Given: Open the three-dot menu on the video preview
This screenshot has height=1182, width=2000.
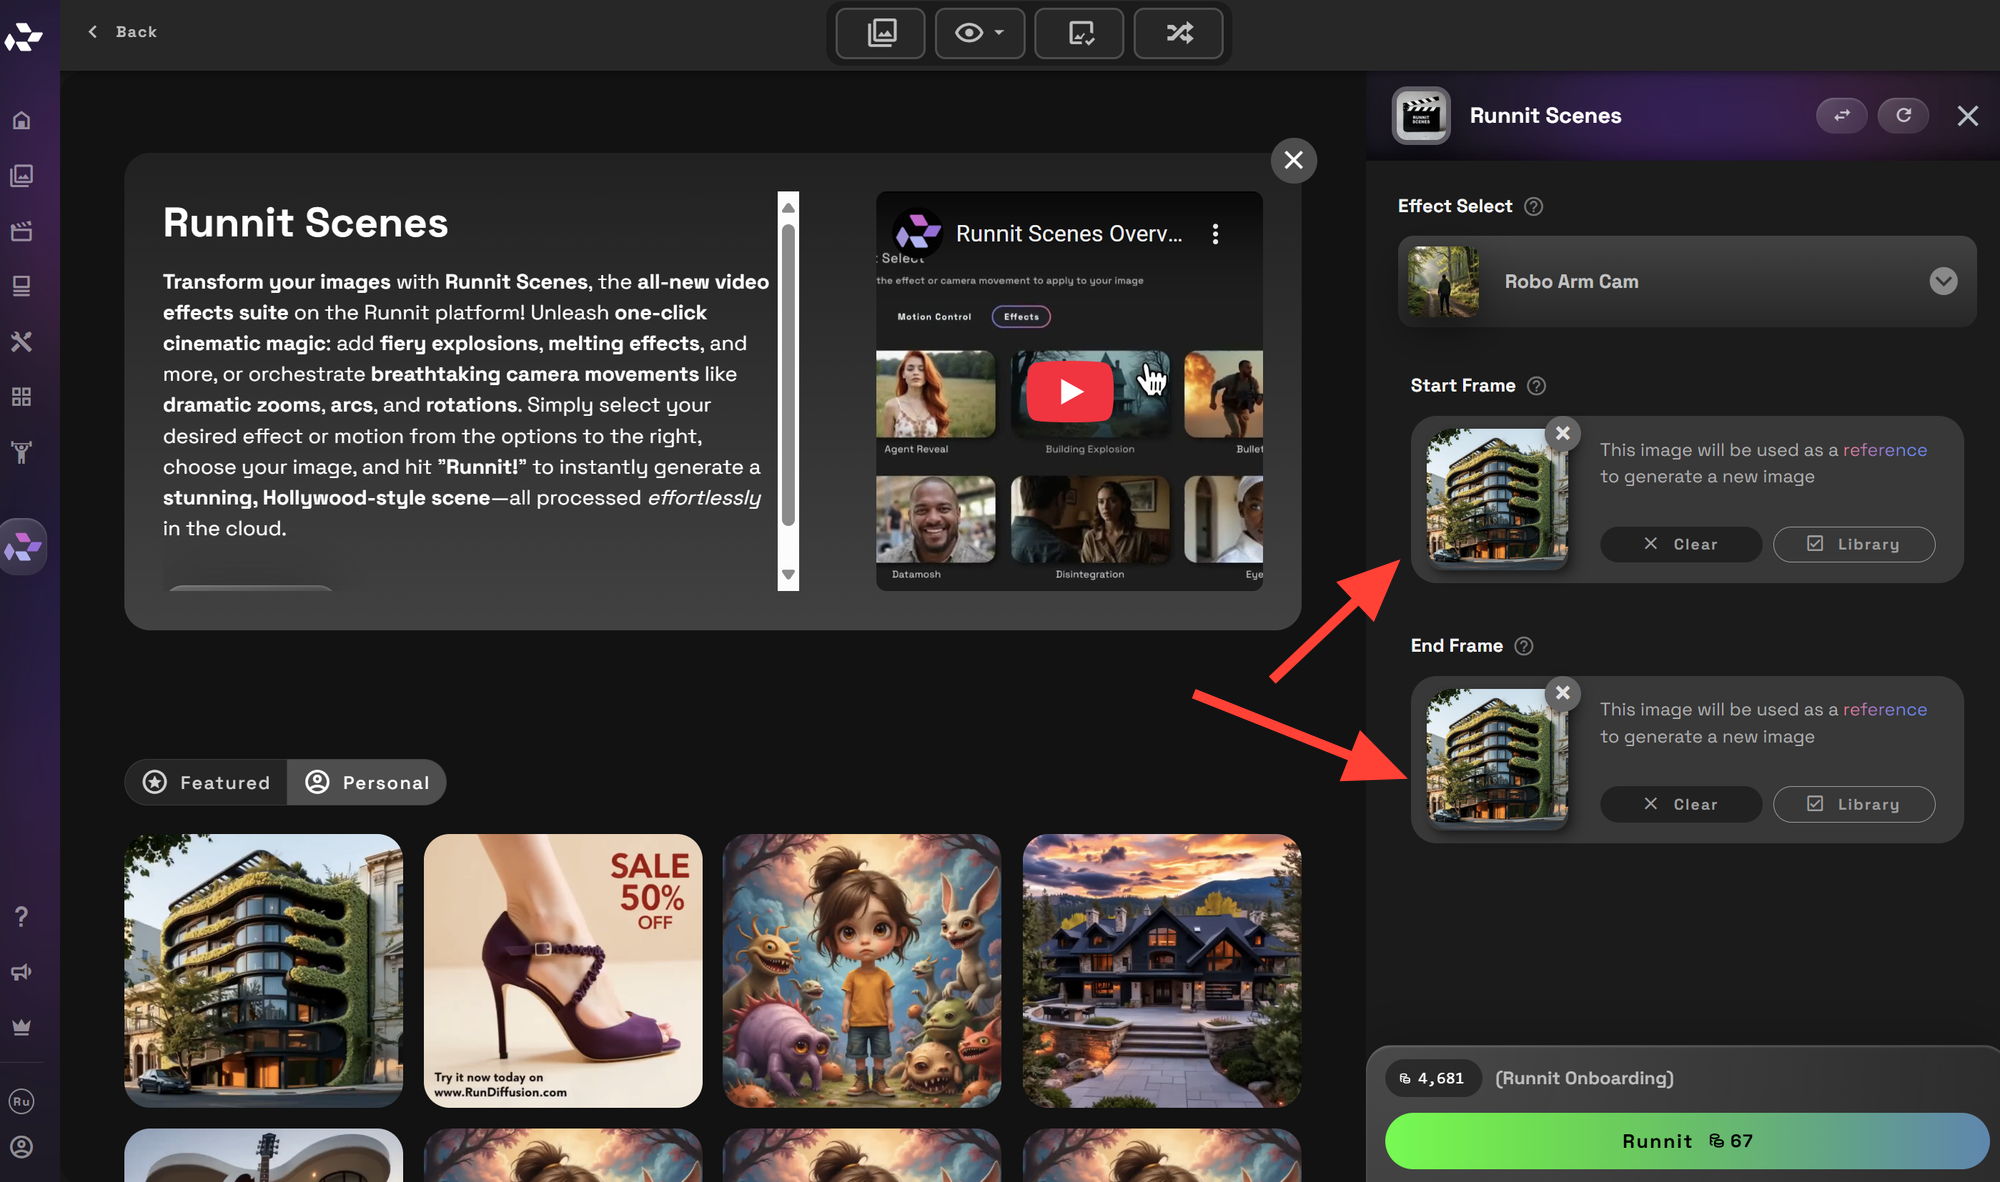Looking at the screenshot, I should (x=1215, y=233).
